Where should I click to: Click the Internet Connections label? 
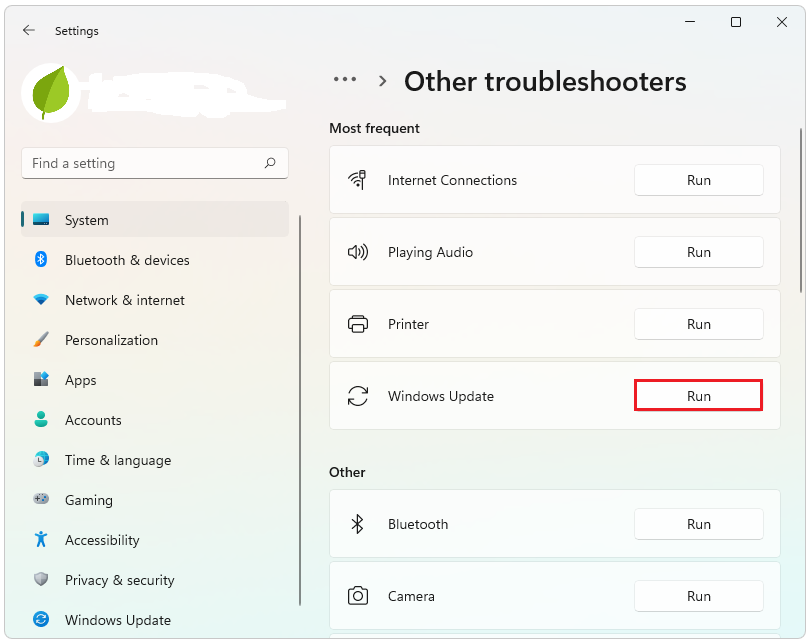[452, 180]
